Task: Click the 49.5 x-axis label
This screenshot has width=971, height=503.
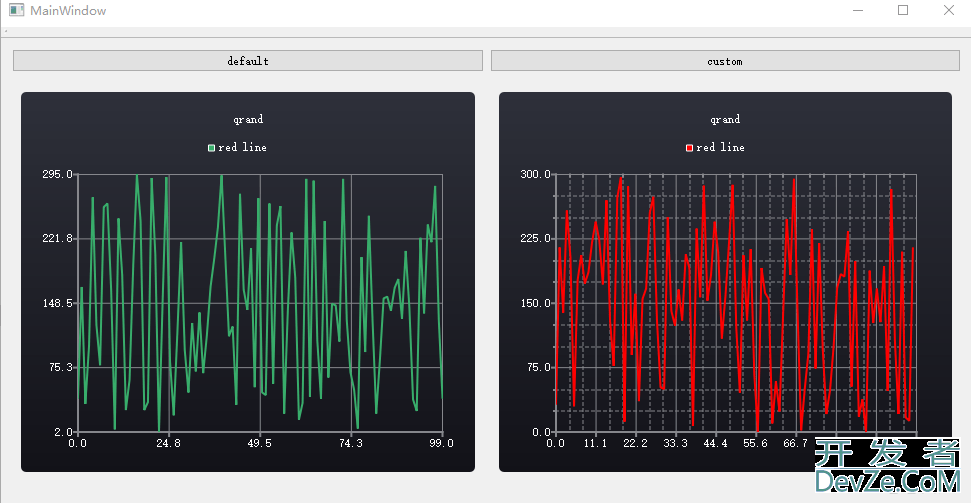Action: point(259,443)
